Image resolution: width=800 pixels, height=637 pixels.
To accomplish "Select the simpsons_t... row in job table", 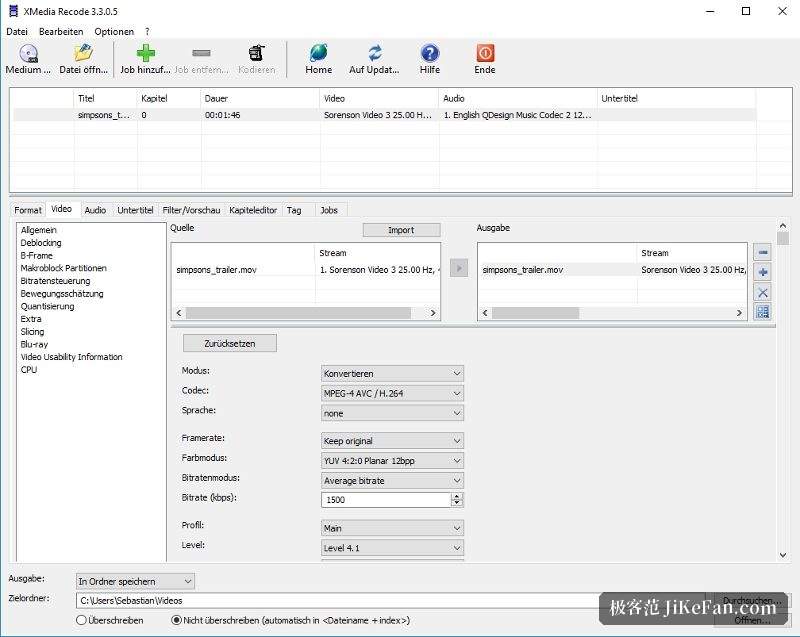I will coord(384,115).
